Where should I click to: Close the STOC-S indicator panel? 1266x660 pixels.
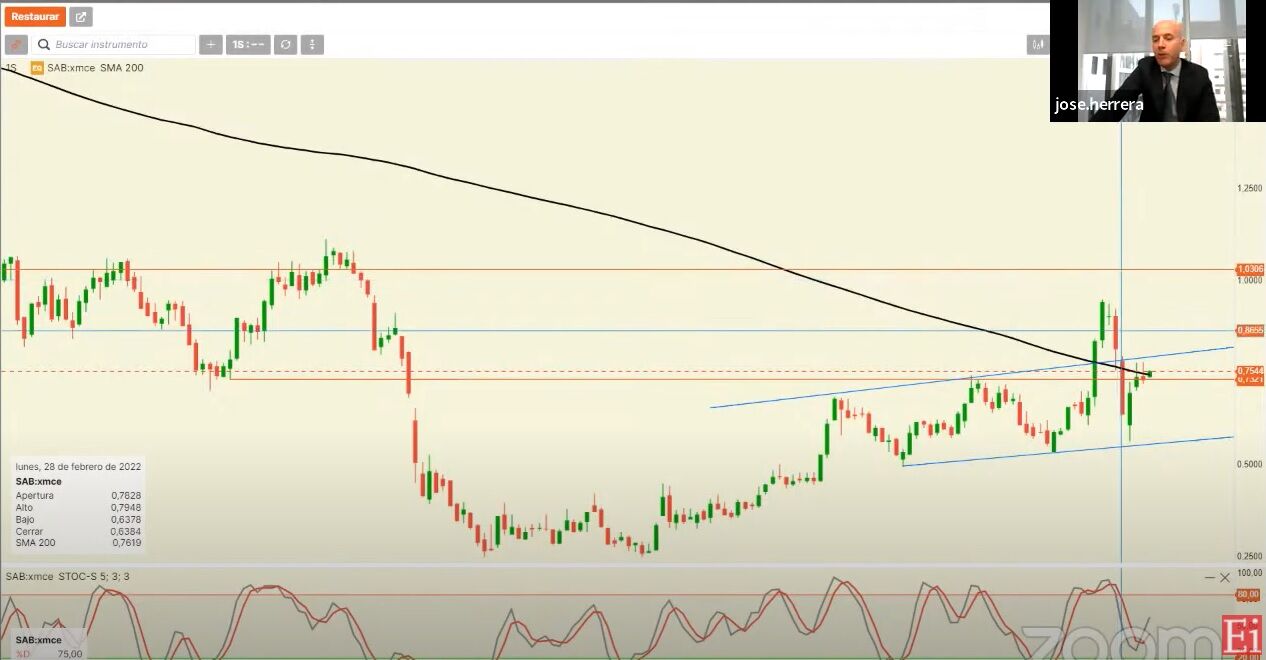(x=1225, y=577)
